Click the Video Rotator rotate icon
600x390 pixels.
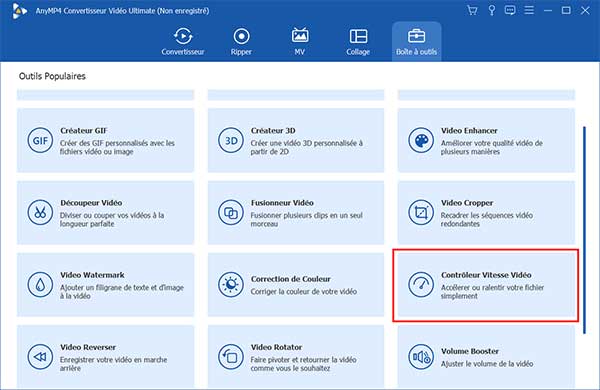[231, 357]
